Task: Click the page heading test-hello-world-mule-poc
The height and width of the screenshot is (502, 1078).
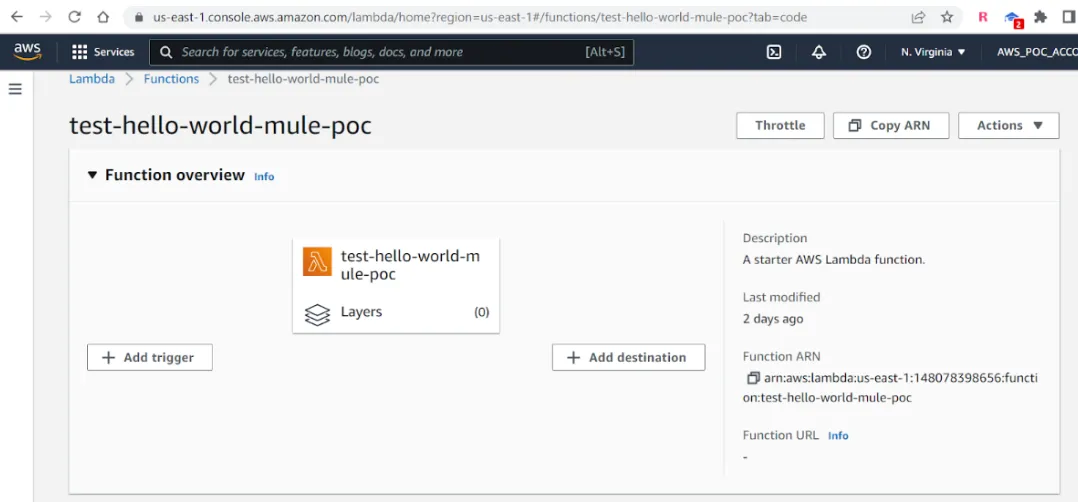Action: (x=221, y=126)
